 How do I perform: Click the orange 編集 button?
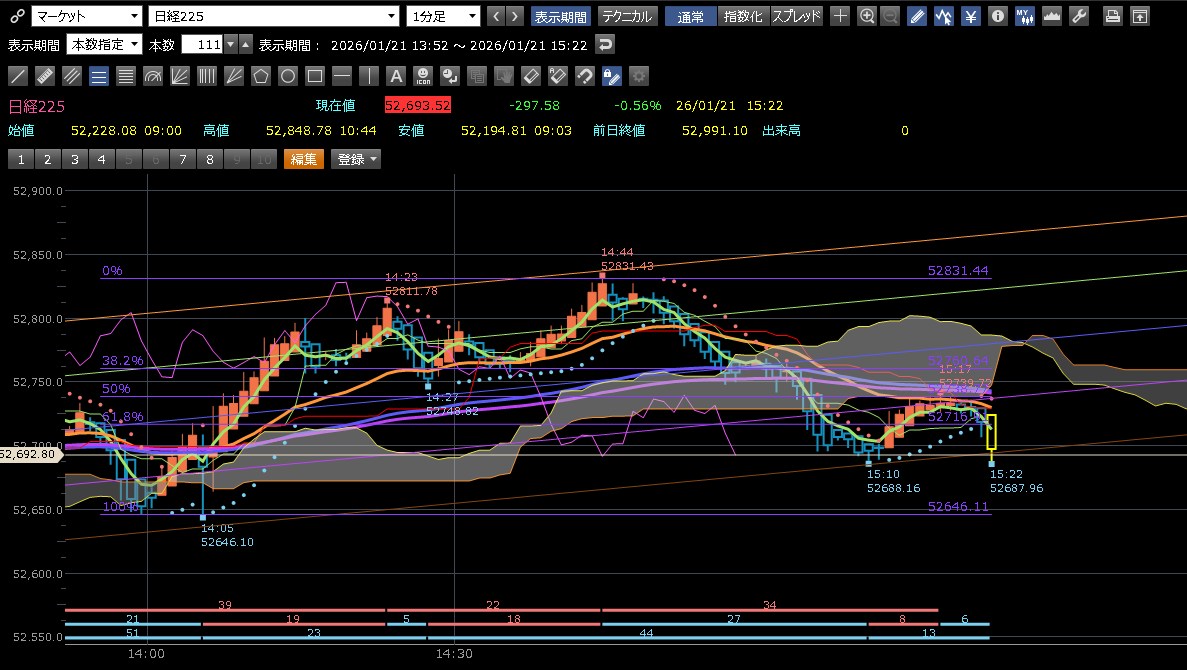click(x=304, y=159)
